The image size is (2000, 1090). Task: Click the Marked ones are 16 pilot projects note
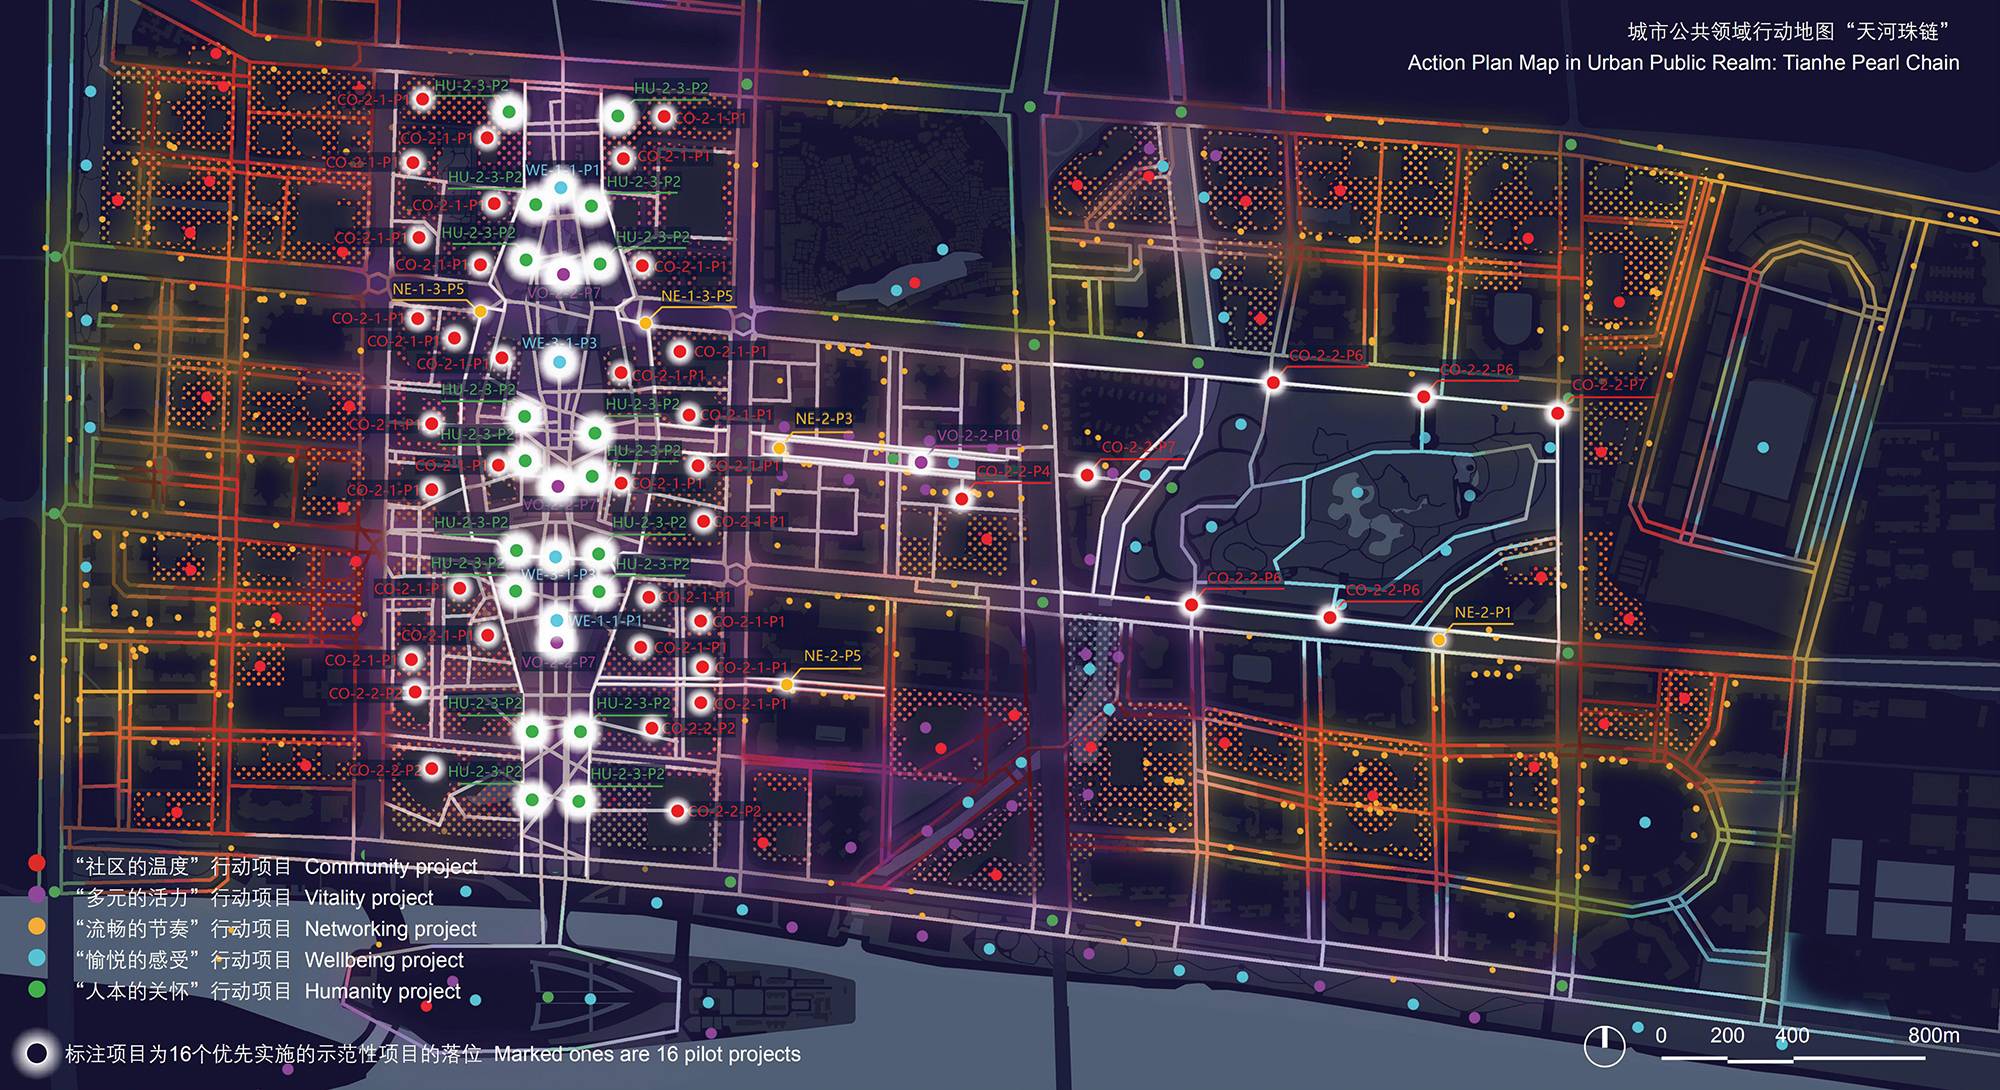[x=647, y=1054]
